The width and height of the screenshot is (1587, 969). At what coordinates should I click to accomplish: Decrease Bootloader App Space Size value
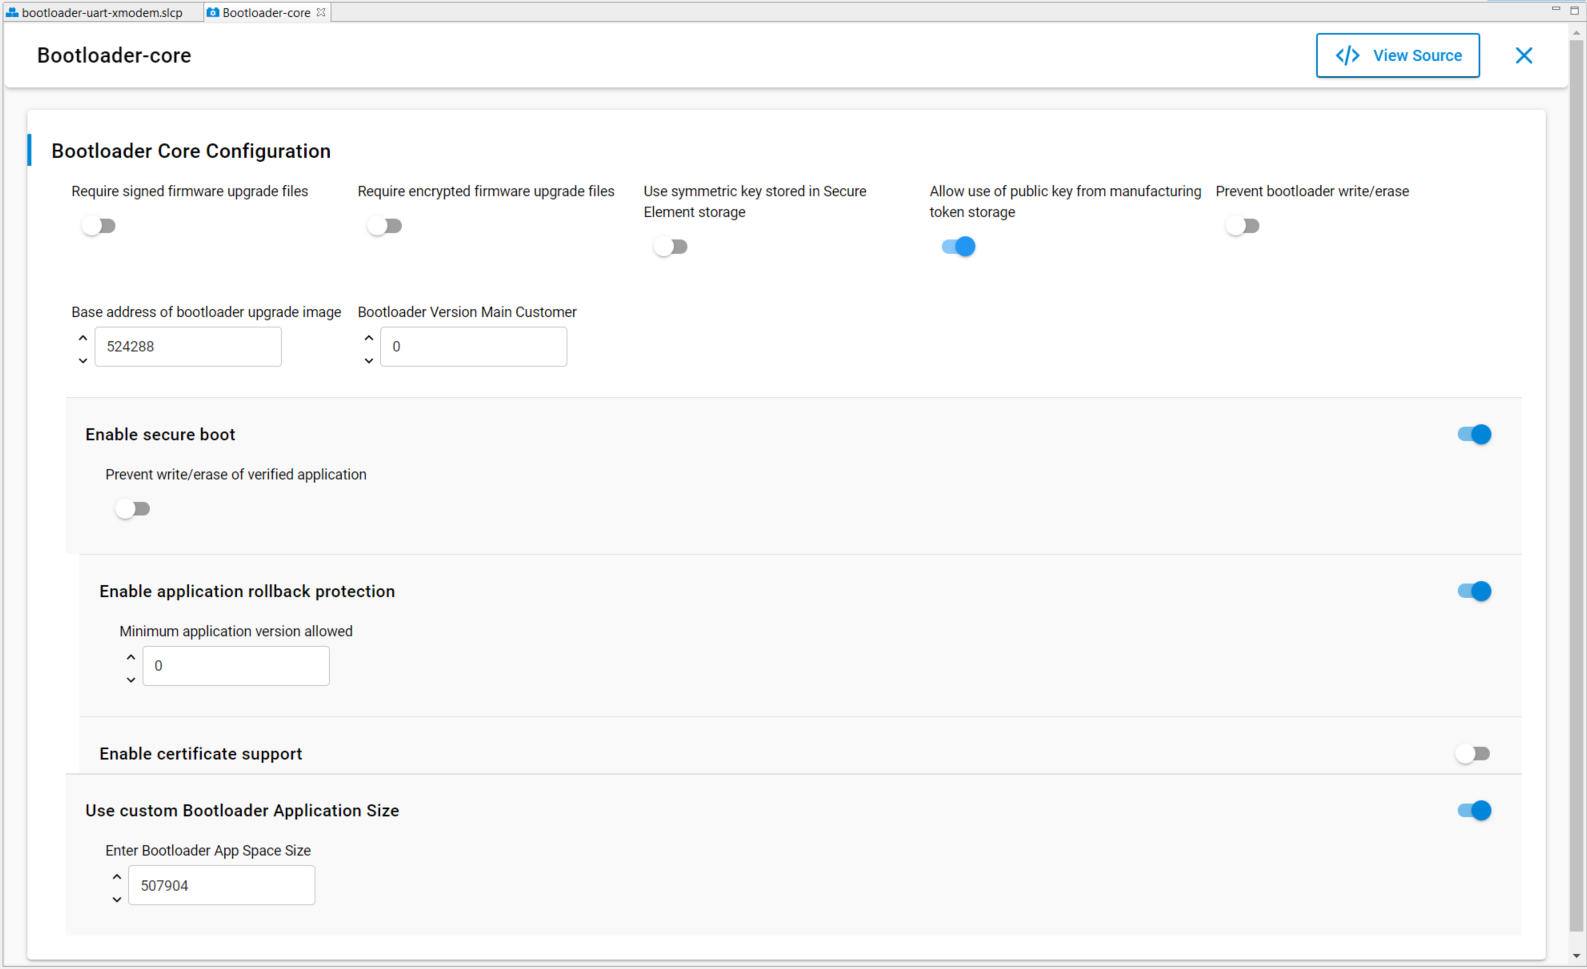[x=117, y=899]
